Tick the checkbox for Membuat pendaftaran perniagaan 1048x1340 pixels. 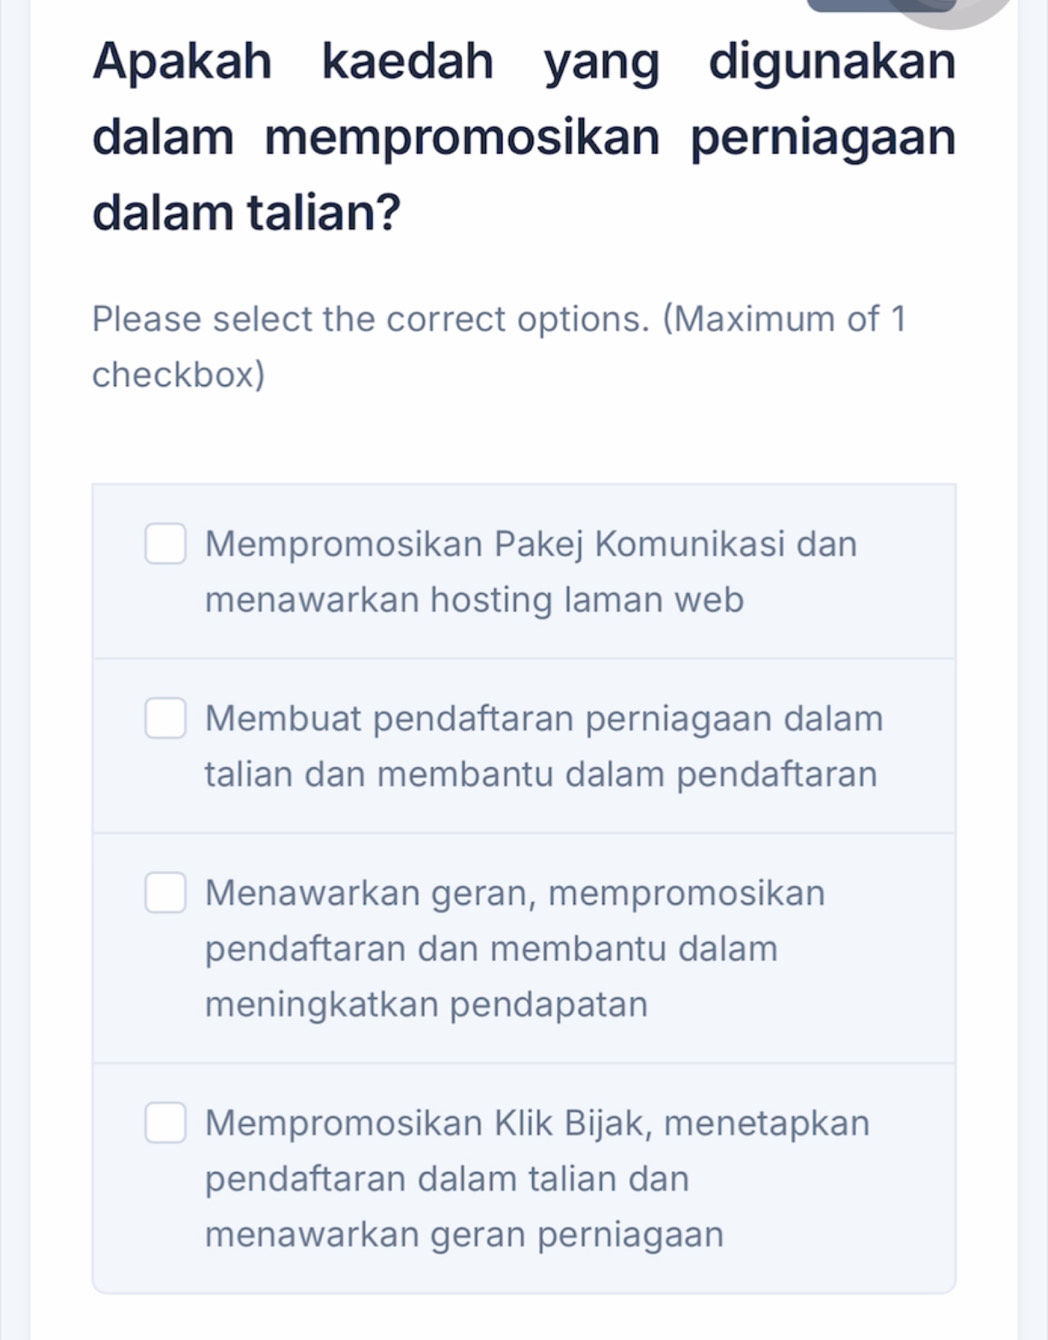165,718
